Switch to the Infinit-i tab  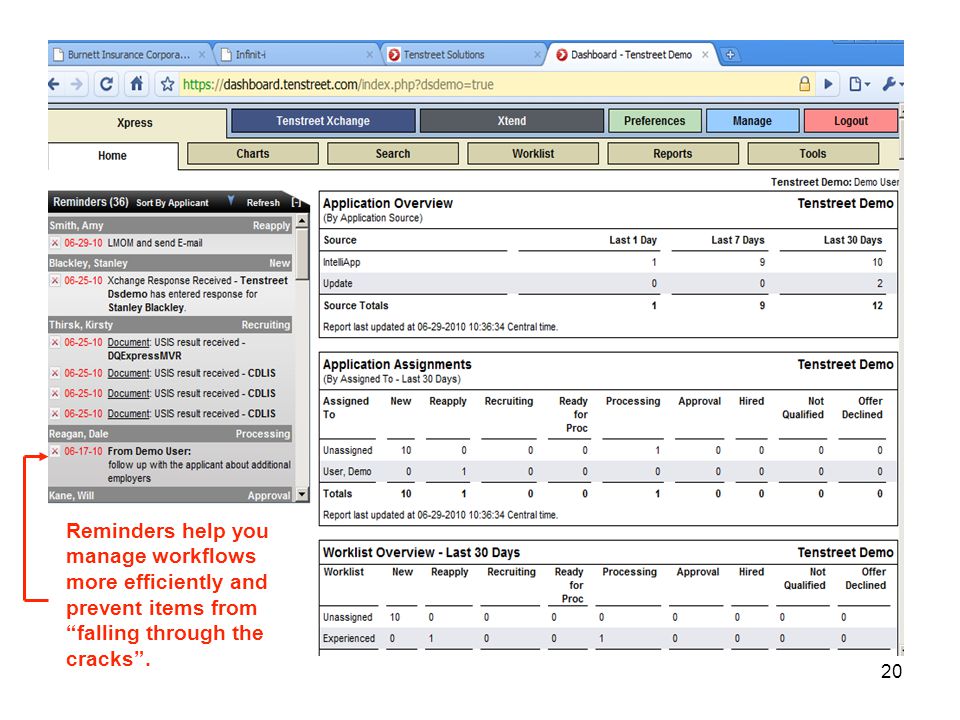[x=297, y=54]
